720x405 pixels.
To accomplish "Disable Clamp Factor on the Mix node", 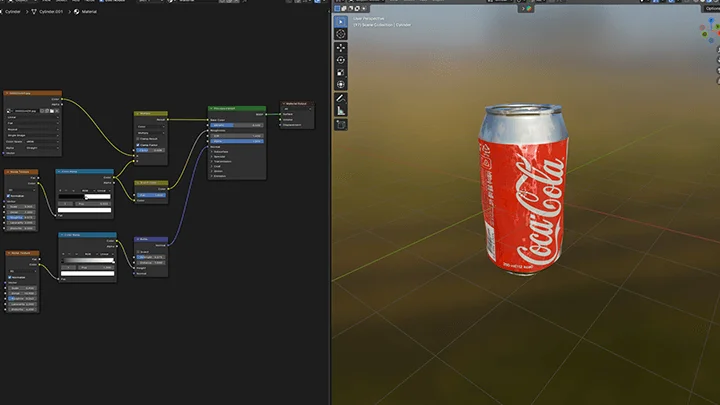I will [x=138, y=145].
